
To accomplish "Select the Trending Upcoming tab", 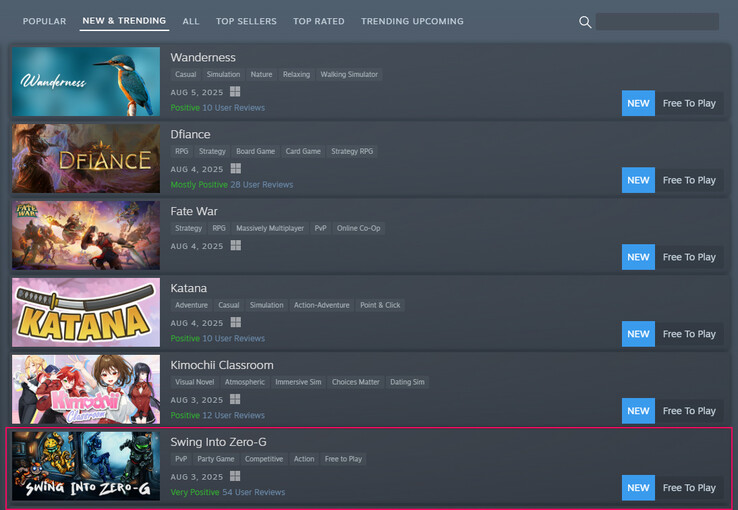I will (x=412, y=21).
